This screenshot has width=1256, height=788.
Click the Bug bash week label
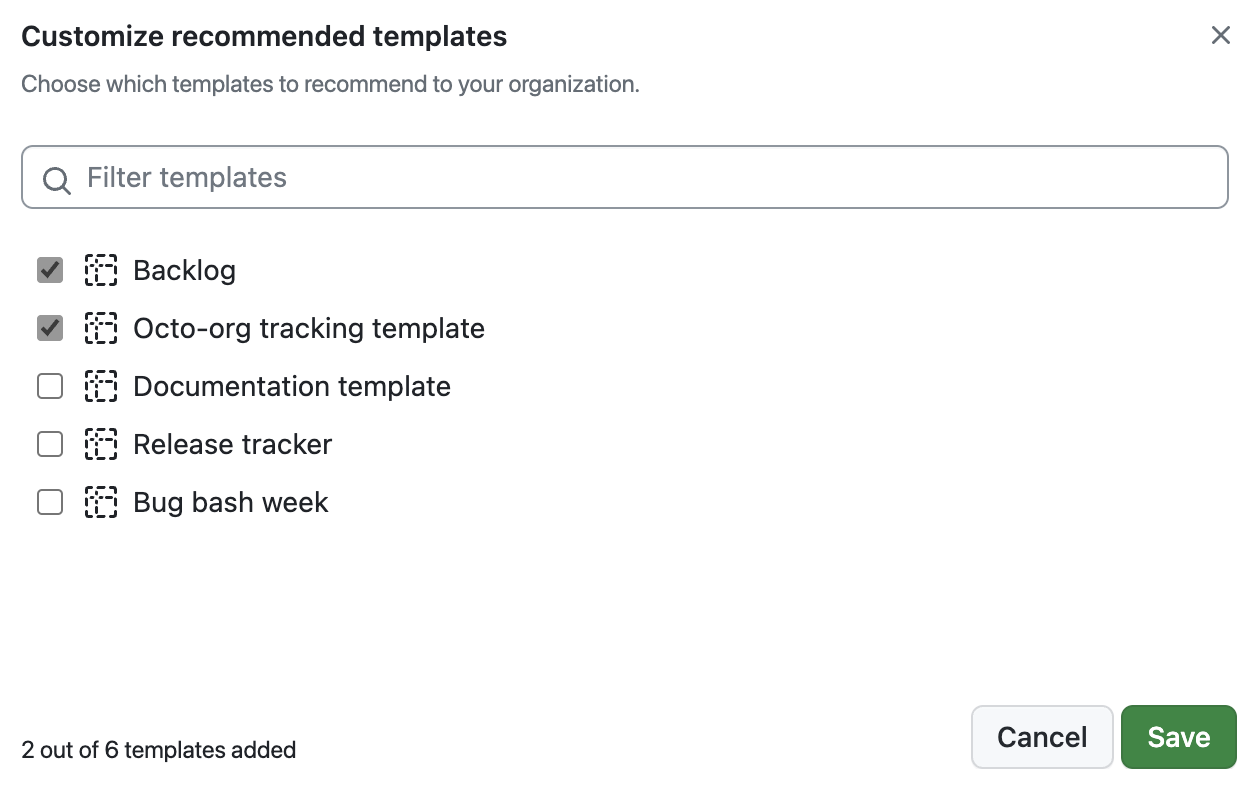[230, 502]
